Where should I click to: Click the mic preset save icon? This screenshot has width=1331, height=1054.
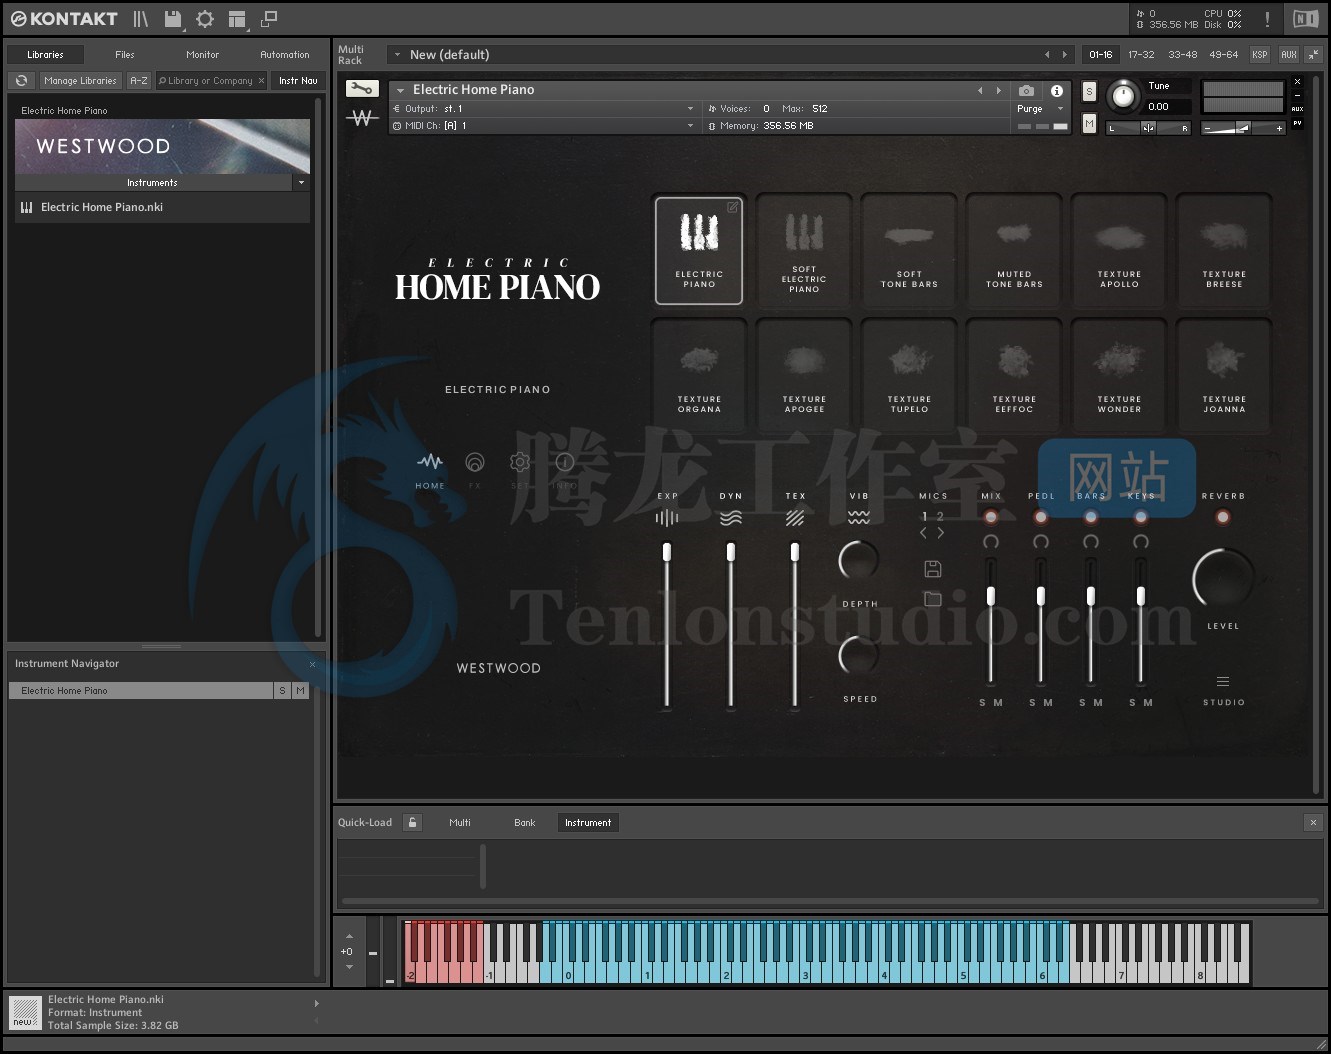pos(932,569)
